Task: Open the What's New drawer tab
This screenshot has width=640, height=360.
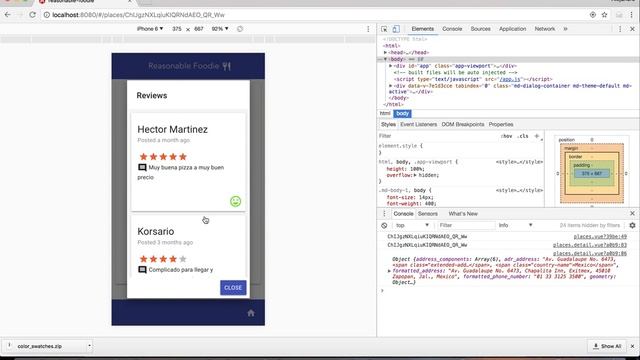Action: point(463,214)
